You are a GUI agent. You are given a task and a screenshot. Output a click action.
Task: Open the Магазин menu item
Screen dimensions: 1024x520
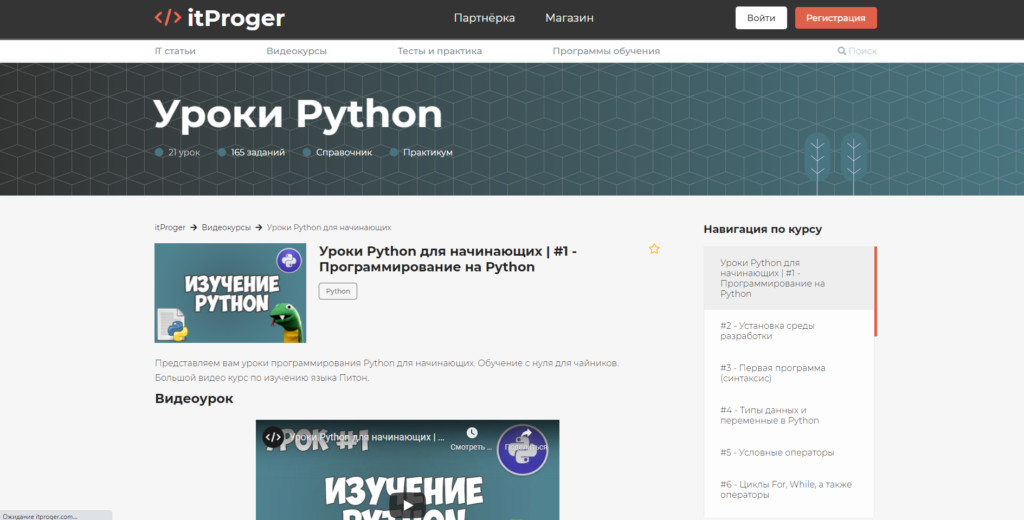pos(569,18)
